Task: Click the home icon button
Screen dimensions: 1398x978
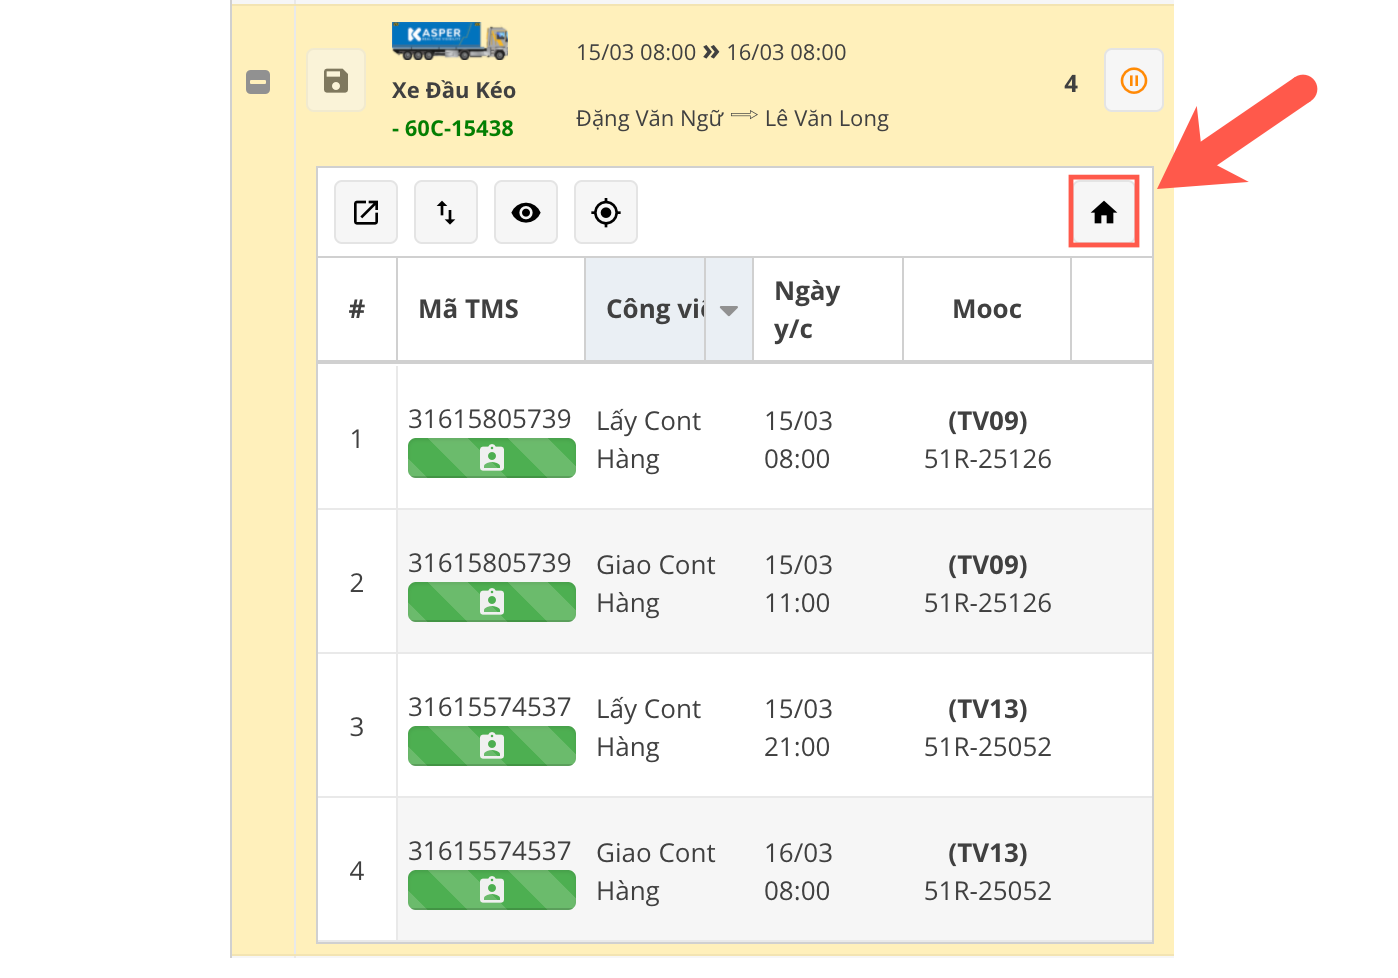Action: click(1103, 212)
